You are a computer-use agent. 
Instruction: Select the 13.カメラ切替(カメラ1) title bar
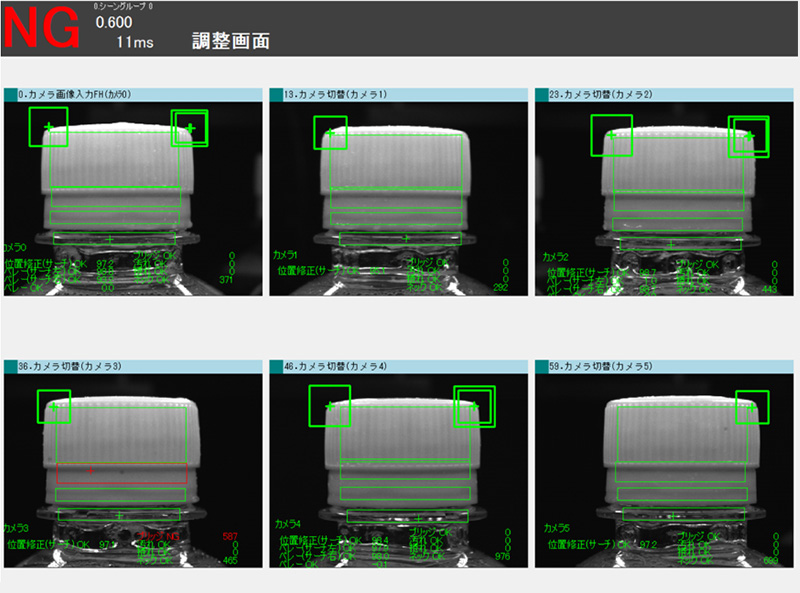tap(400, 94)
